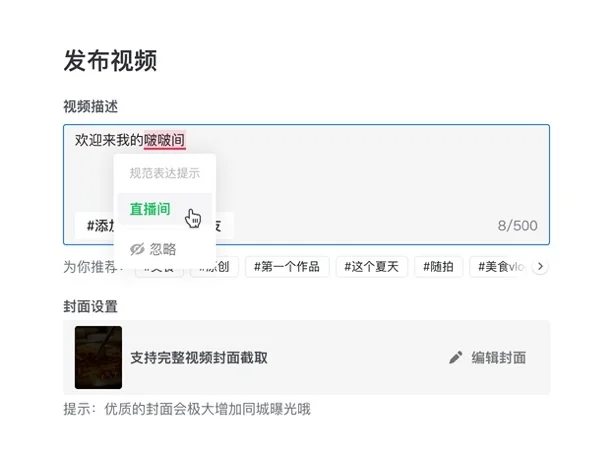Viewport: 616px width, 458px height.
Task: Add the #第一个作品 tag
Action: click(286, 267)
